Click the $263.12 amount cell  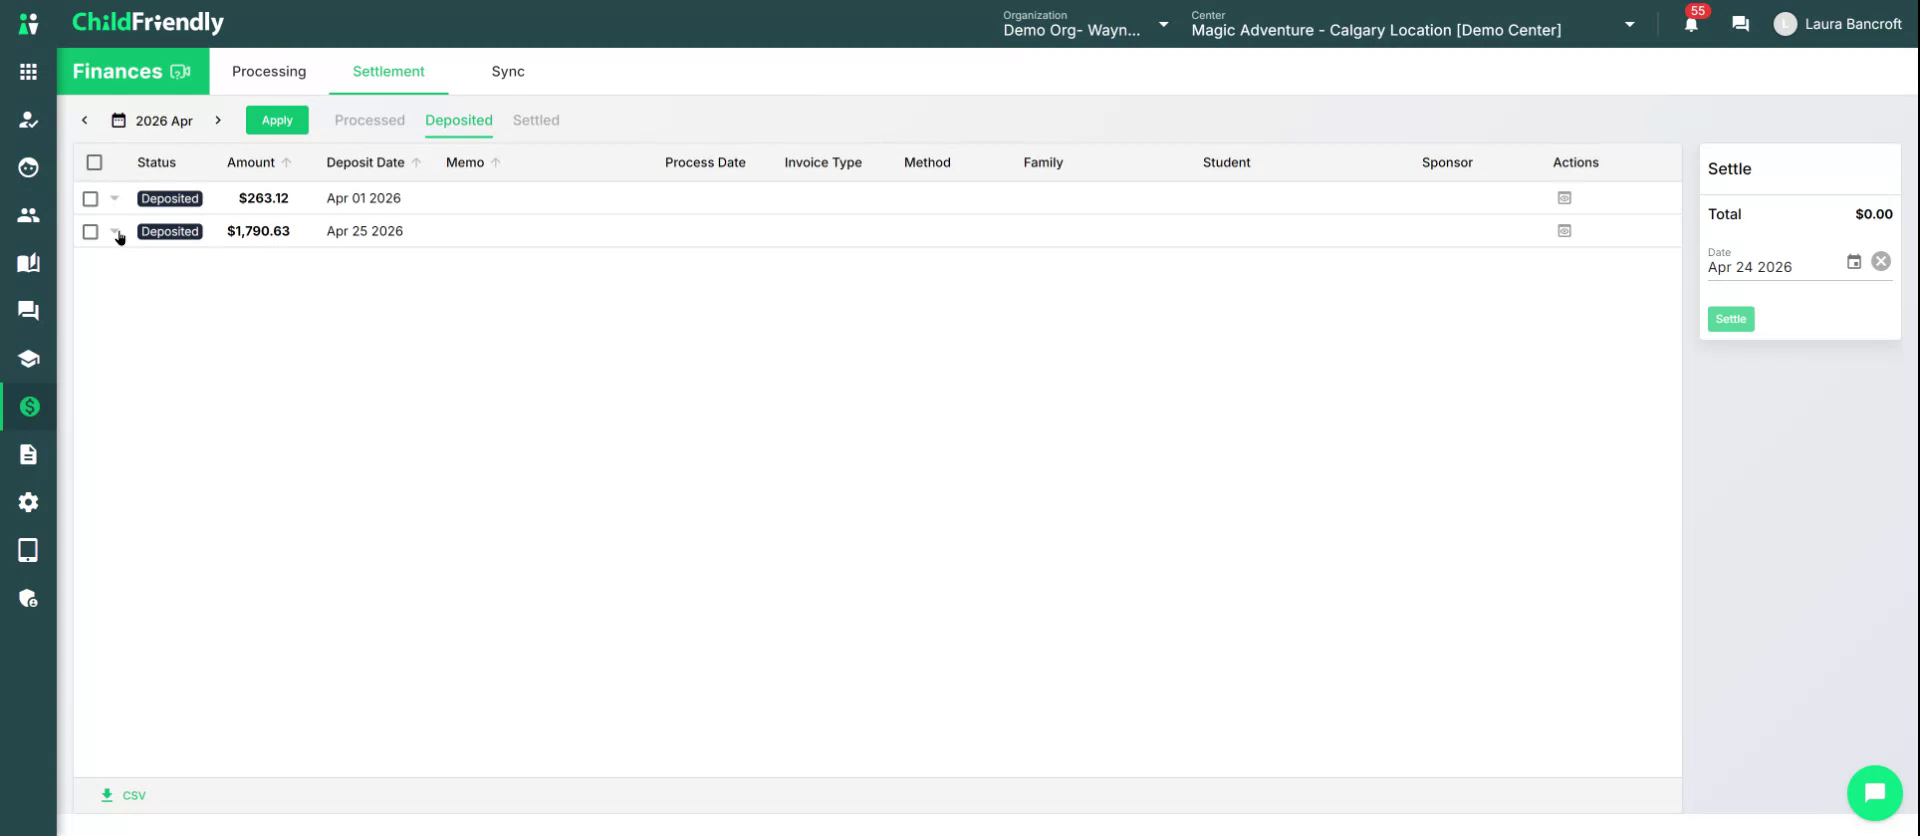pos(263,198)
